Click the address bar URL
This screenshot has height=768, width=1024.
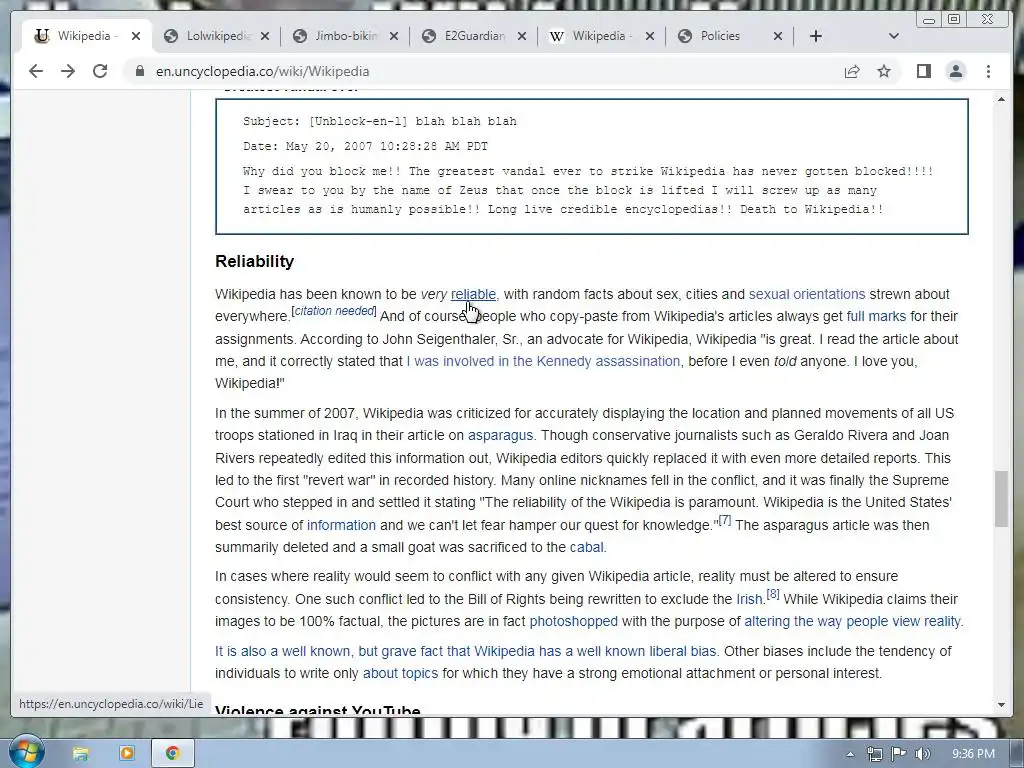coord(263,71)
